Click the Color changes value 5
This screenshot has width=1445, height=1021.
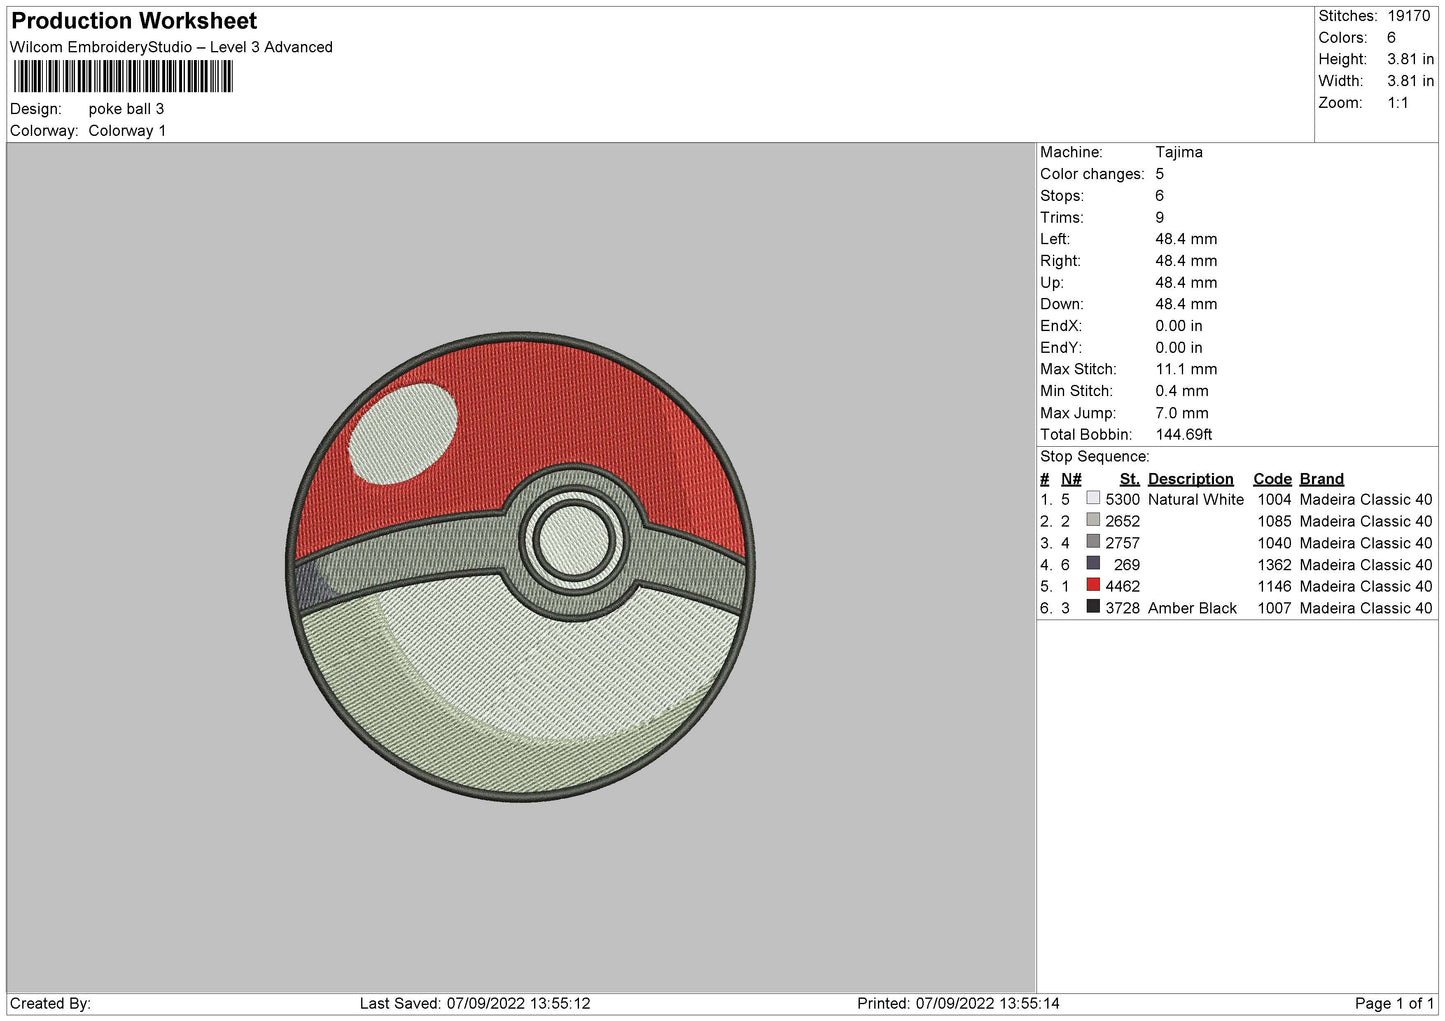tap(1159, 174)
